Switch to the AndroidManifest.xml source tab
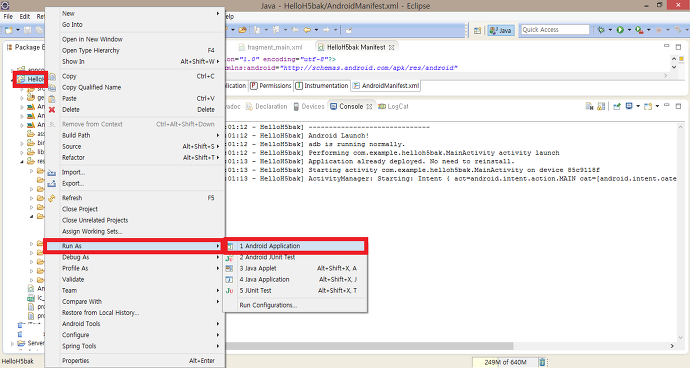This screenshot has width=690, height=368. coord(386,86)
